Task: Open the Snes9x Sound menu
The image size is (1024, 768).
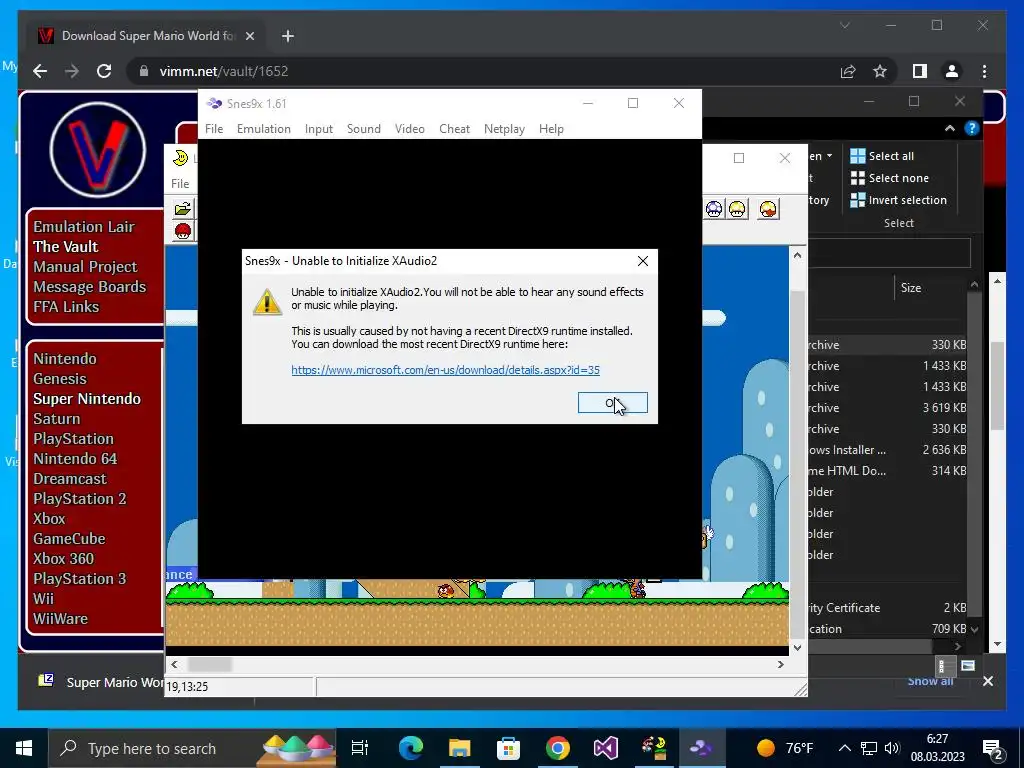Action: click(x=364, y=129)
